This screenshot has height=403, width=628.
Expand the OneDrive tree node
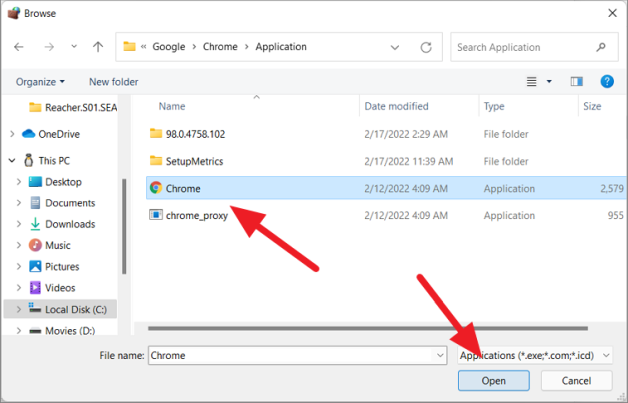pyautogui.click(x=12, y=134)
